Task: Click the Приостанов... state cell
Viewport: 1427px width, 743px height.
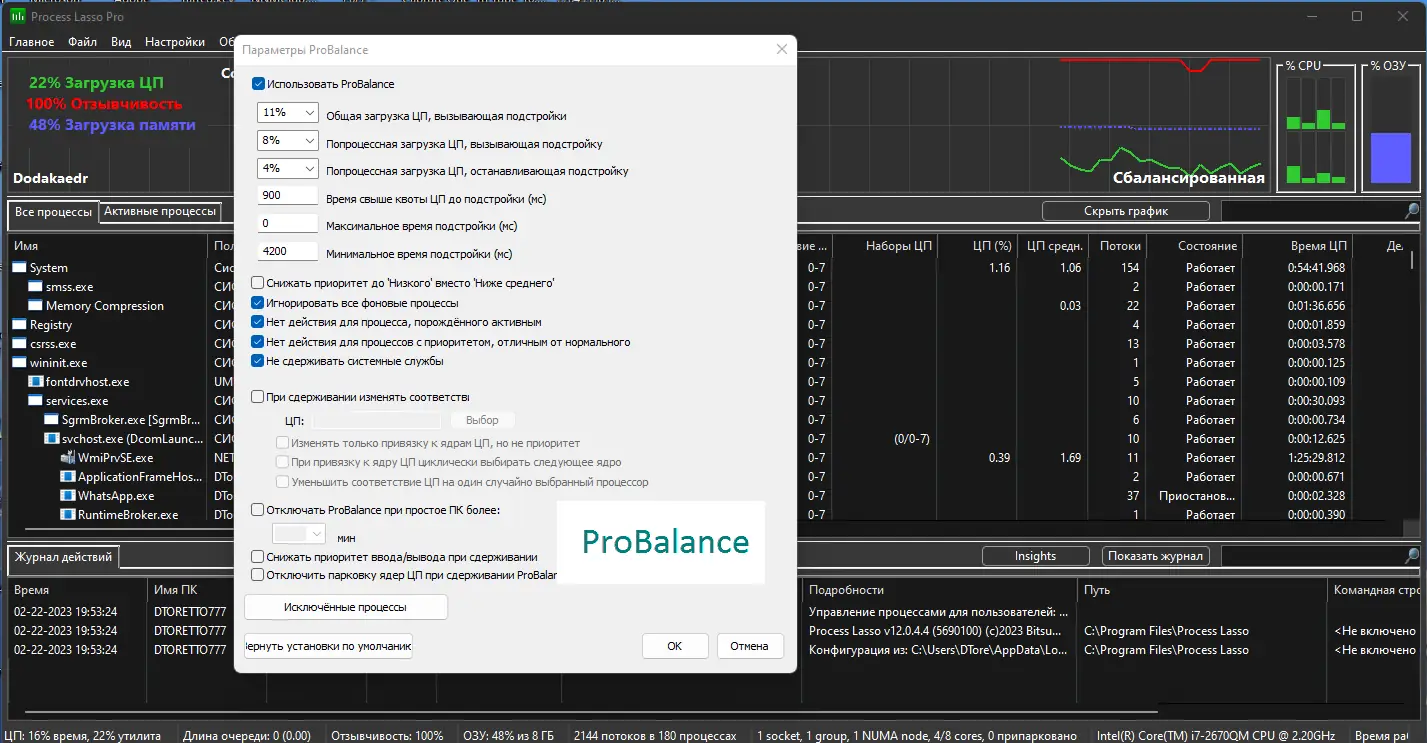Action: coord(1197,496)
